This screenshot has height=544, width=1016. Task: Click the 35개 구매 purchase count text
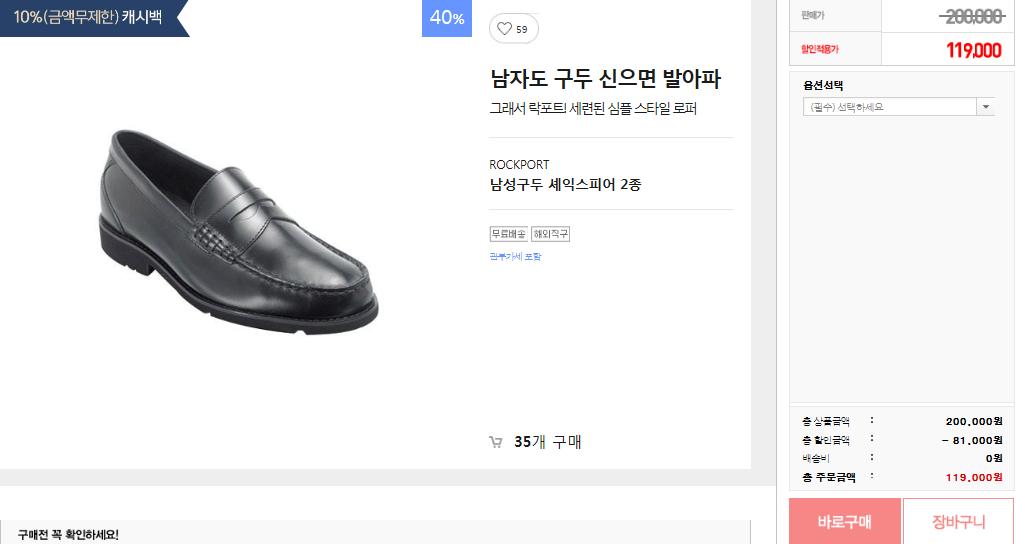547,442
